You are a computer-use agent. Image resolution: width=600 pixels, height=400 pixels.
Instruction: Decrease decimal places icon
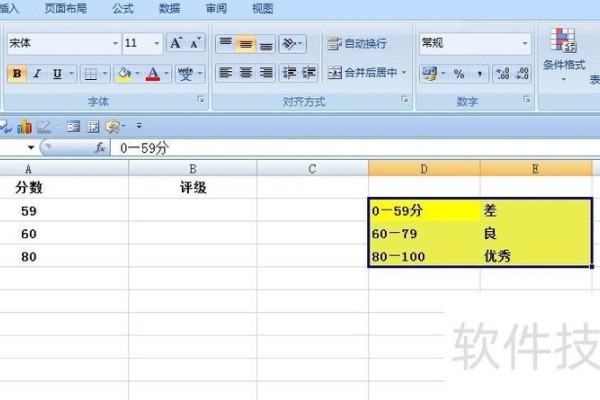522,73
